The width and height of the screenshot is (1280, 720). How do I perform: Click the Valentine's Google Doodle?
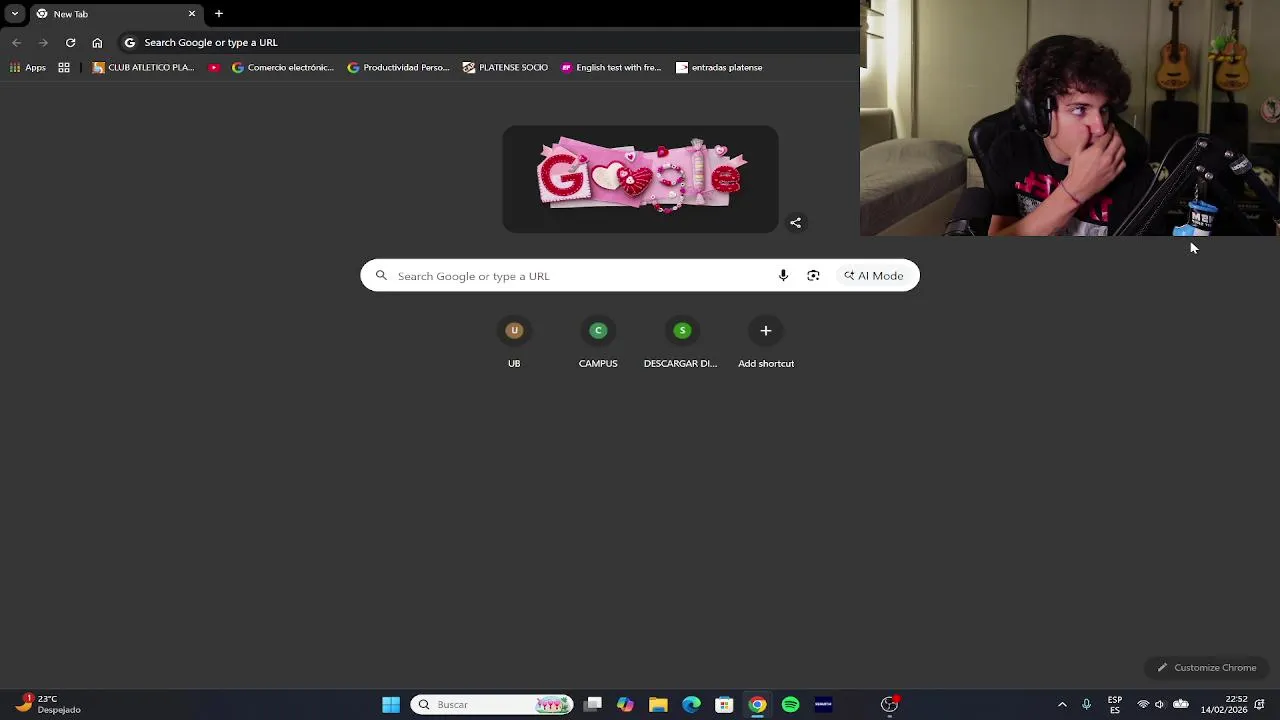pos(640,178)
